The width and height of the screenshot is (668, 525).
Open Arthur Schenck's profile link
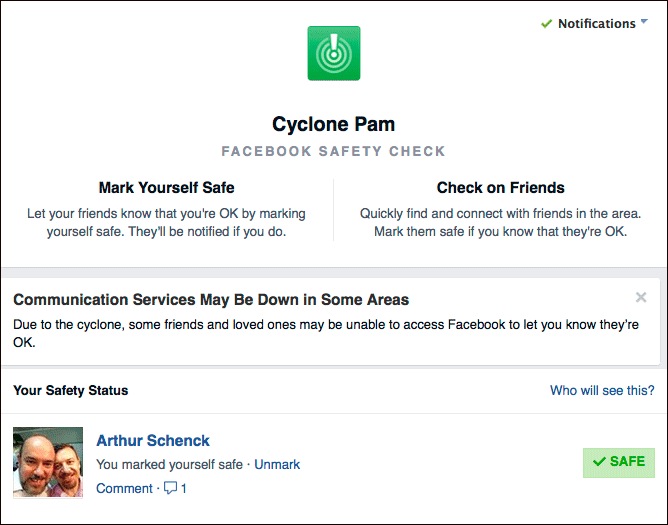click(153, 440)
